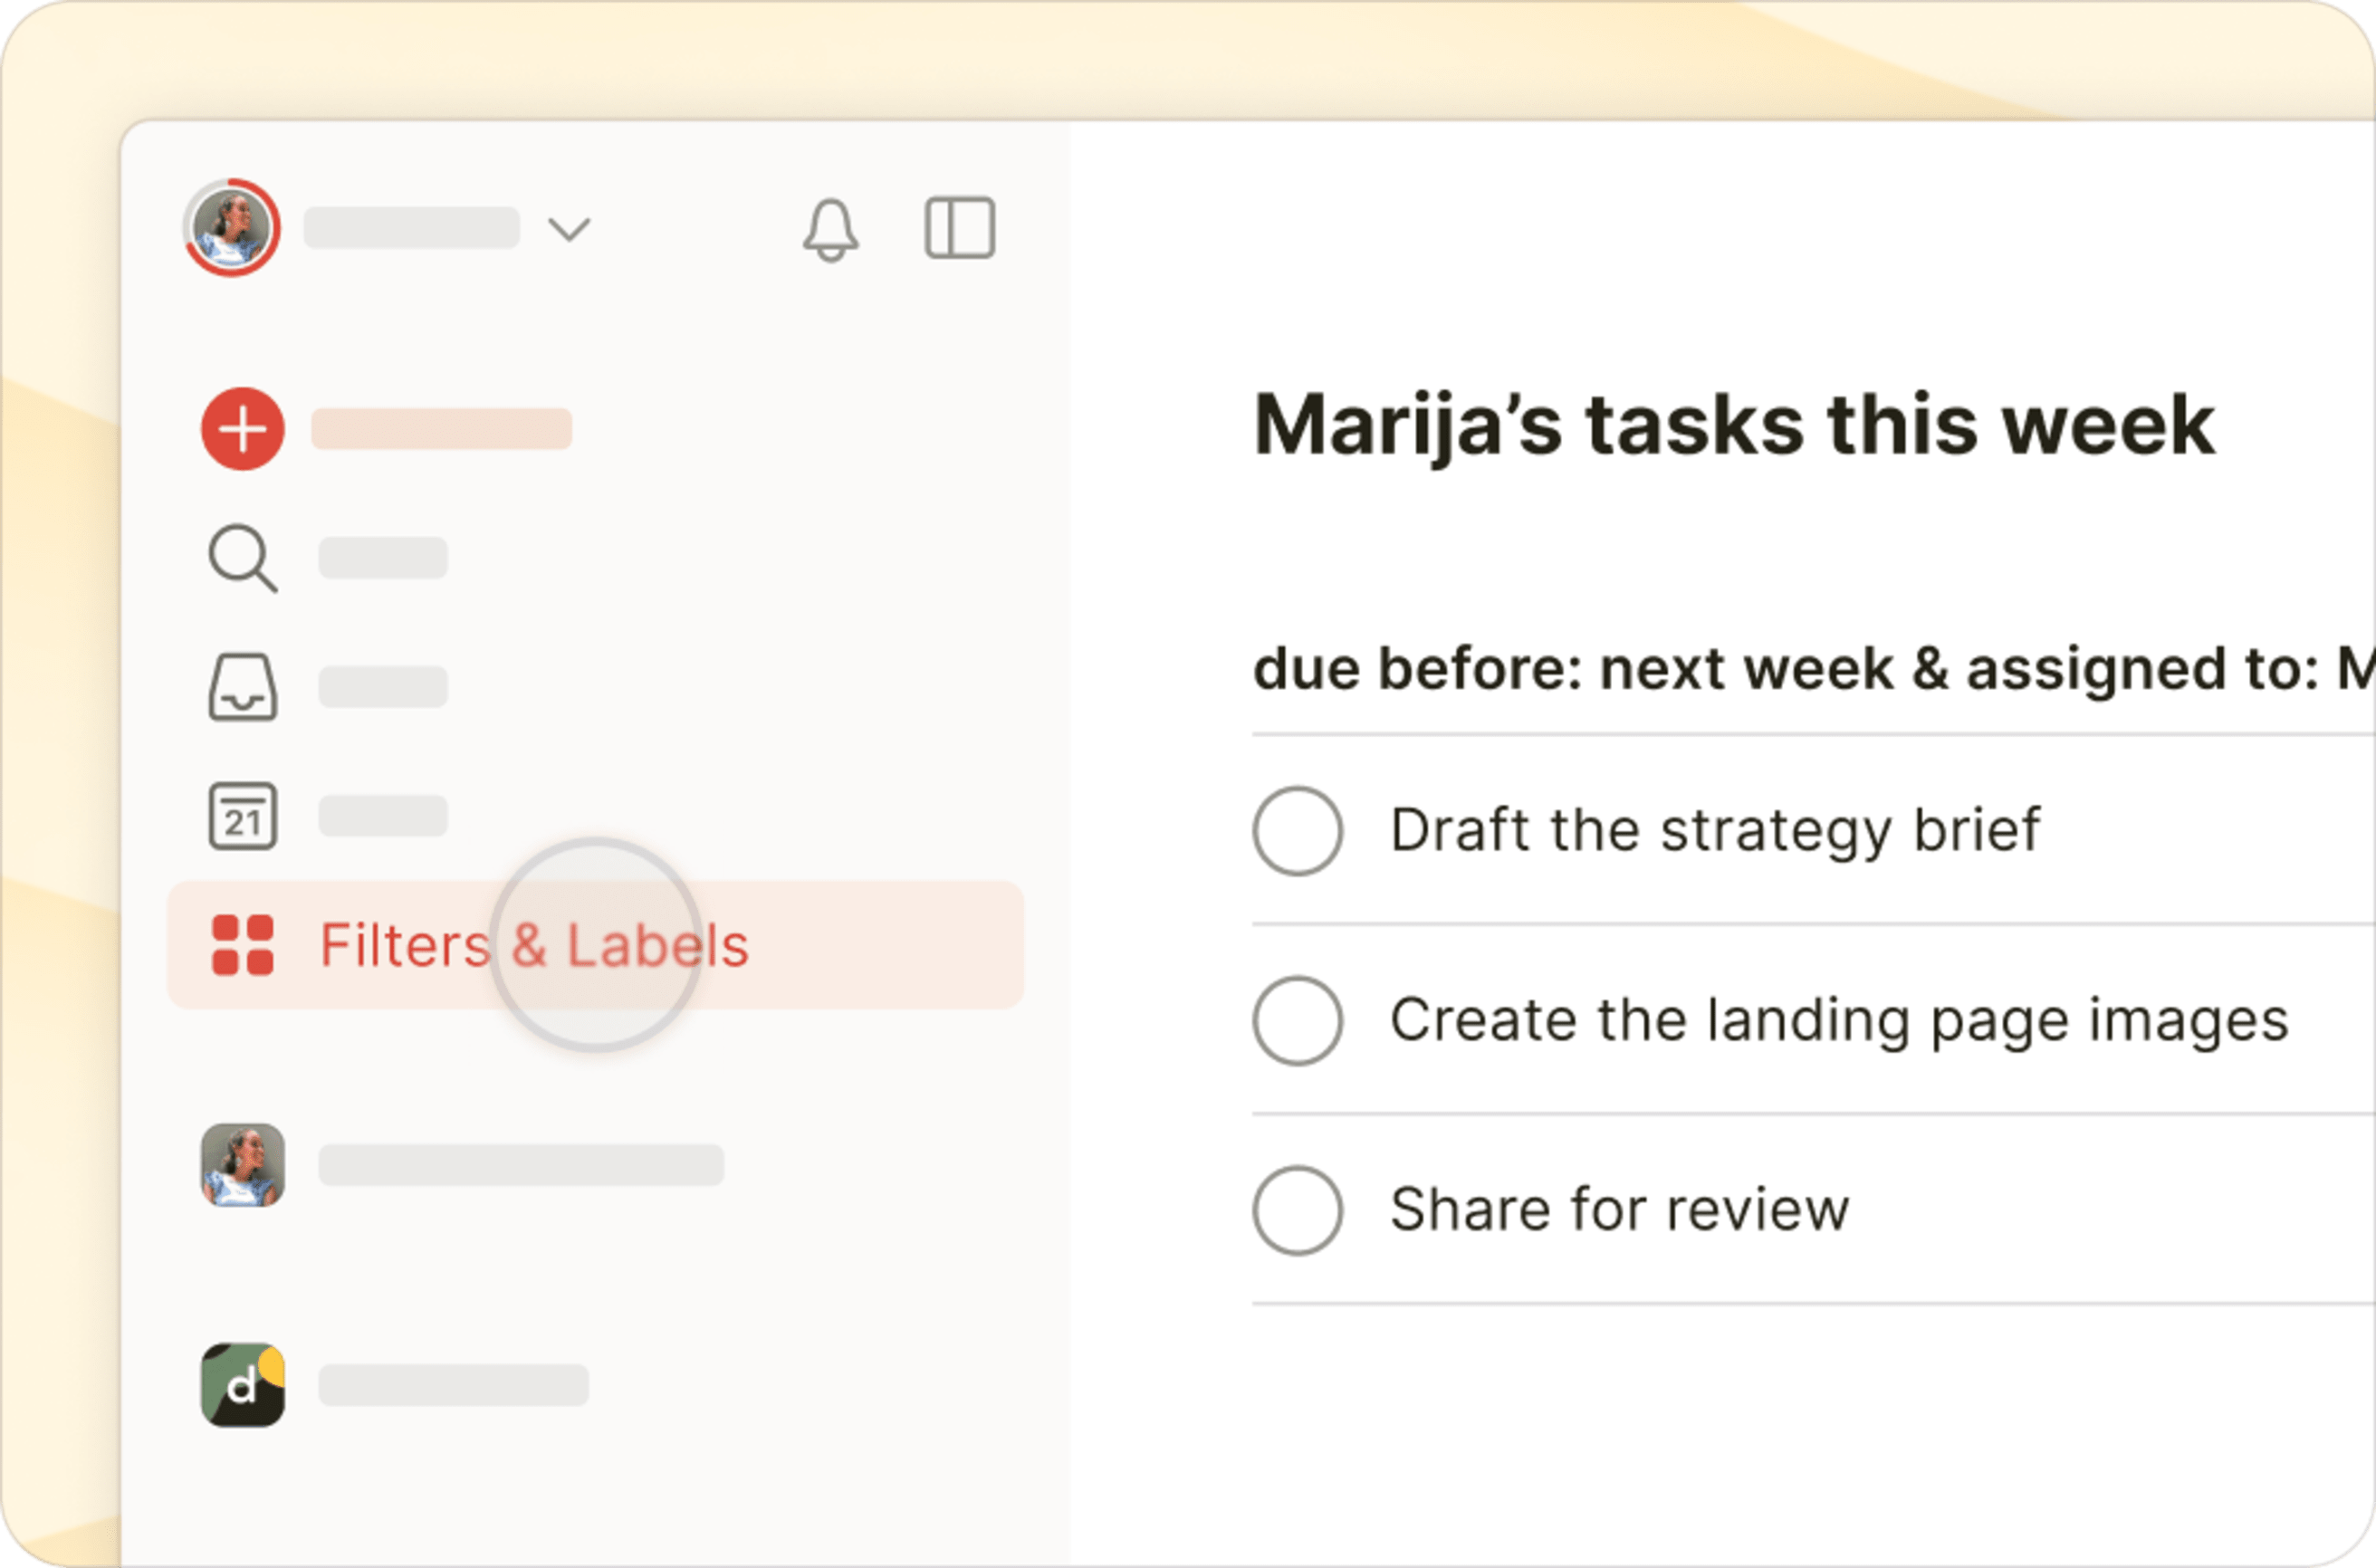This screenshot has height=1568, width=2376.
Task: Click the "due before: next week" filter query
Action: (x=1573, y=668)
